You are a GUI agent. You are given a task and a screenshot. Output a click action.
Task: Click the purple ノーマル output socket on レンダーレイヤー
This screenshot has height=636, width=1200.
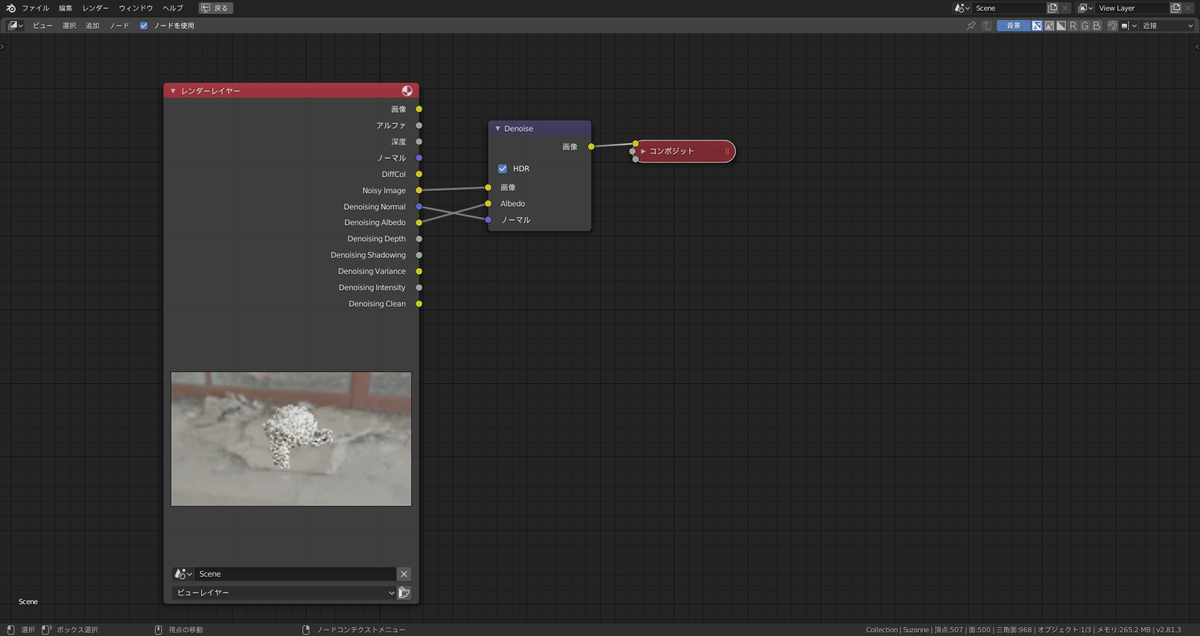pos(419,158)
